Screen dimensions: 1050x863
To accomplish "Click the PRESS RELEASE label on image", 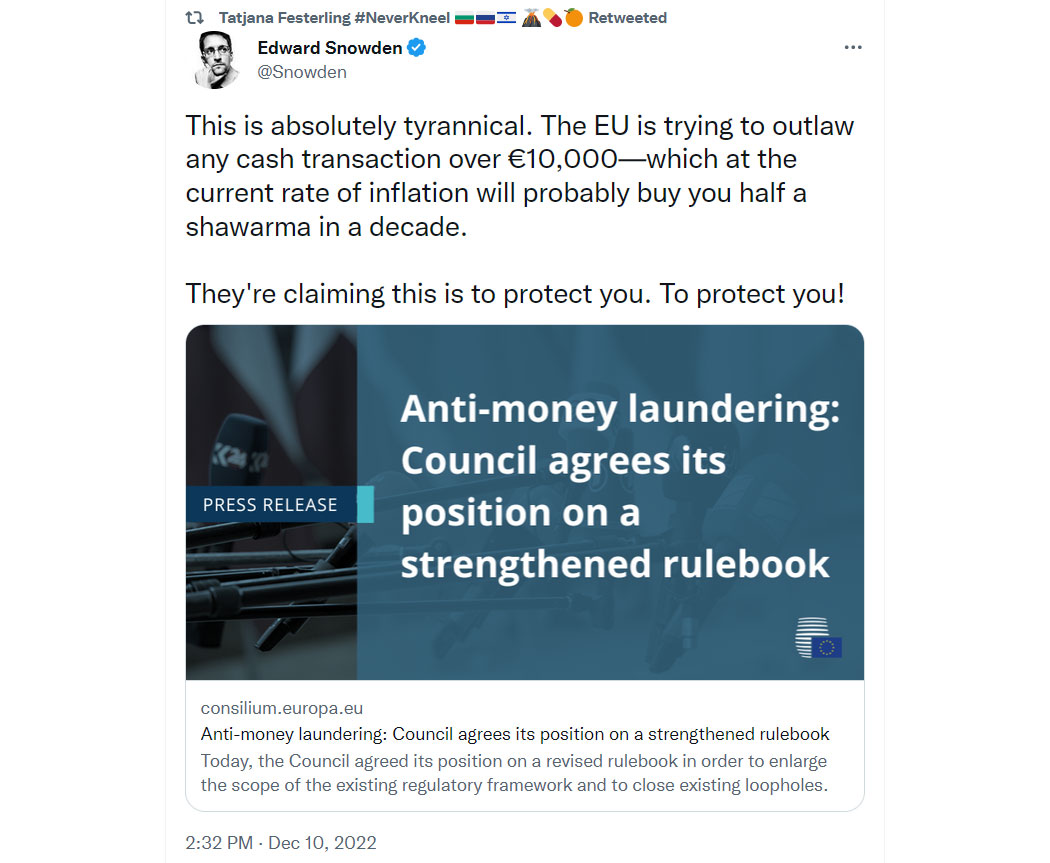I will [x=271, y=505].
